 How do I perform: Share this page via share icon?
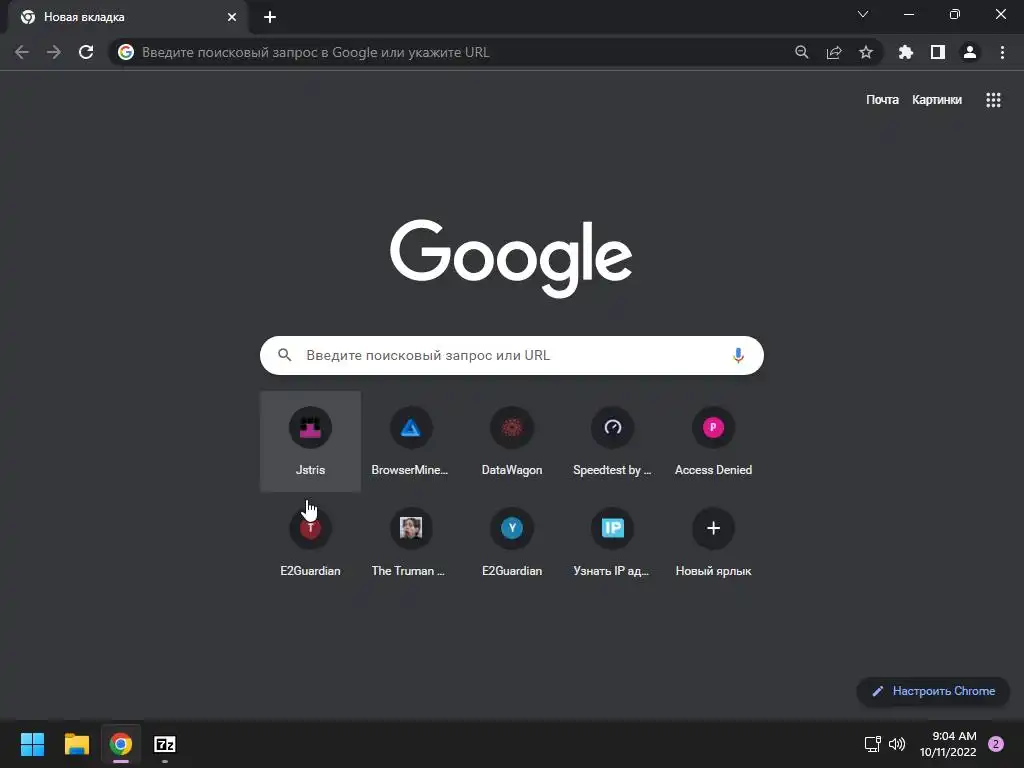point(834,52)
